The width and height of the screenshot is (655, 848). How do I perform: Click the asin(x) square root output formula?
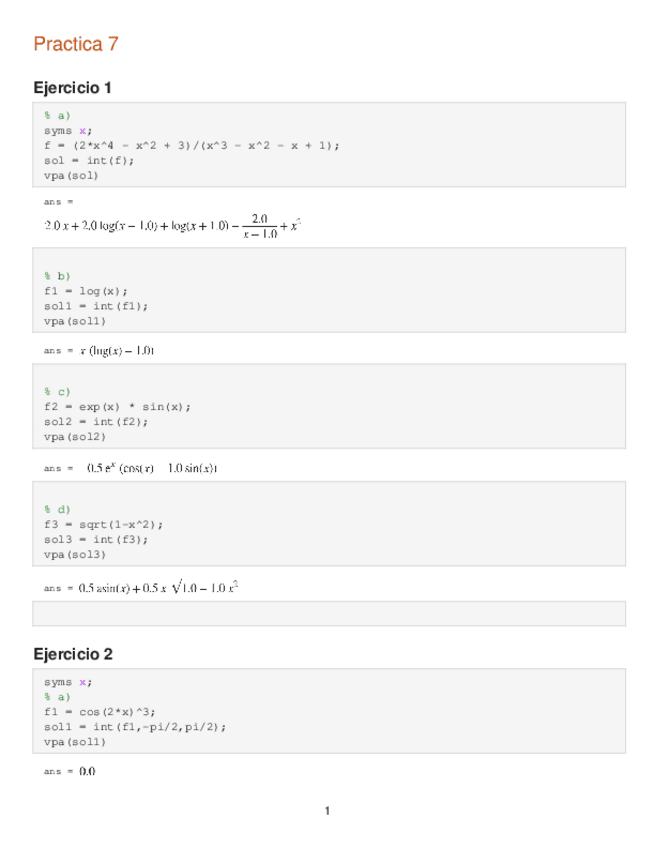pyautogui.click(x=158, y=588)
